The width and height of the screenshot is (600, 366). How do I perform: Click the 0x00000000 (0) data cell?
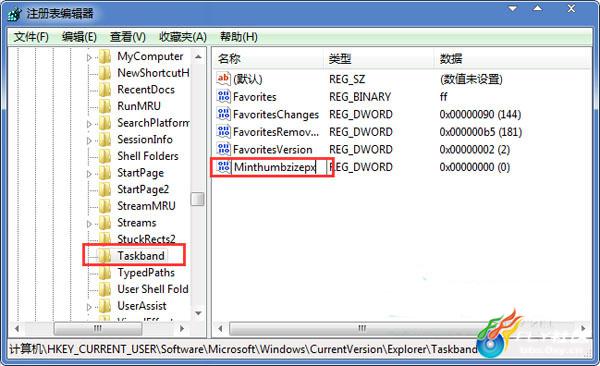click(474, 167)
